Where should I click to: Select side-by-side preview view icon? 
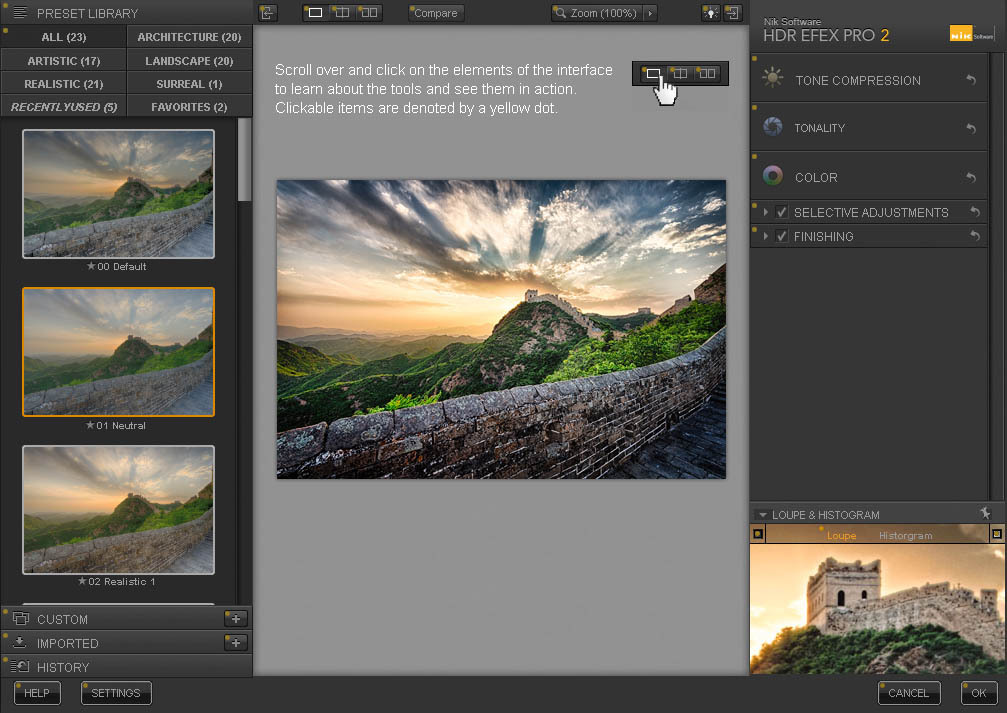point(369,13)
